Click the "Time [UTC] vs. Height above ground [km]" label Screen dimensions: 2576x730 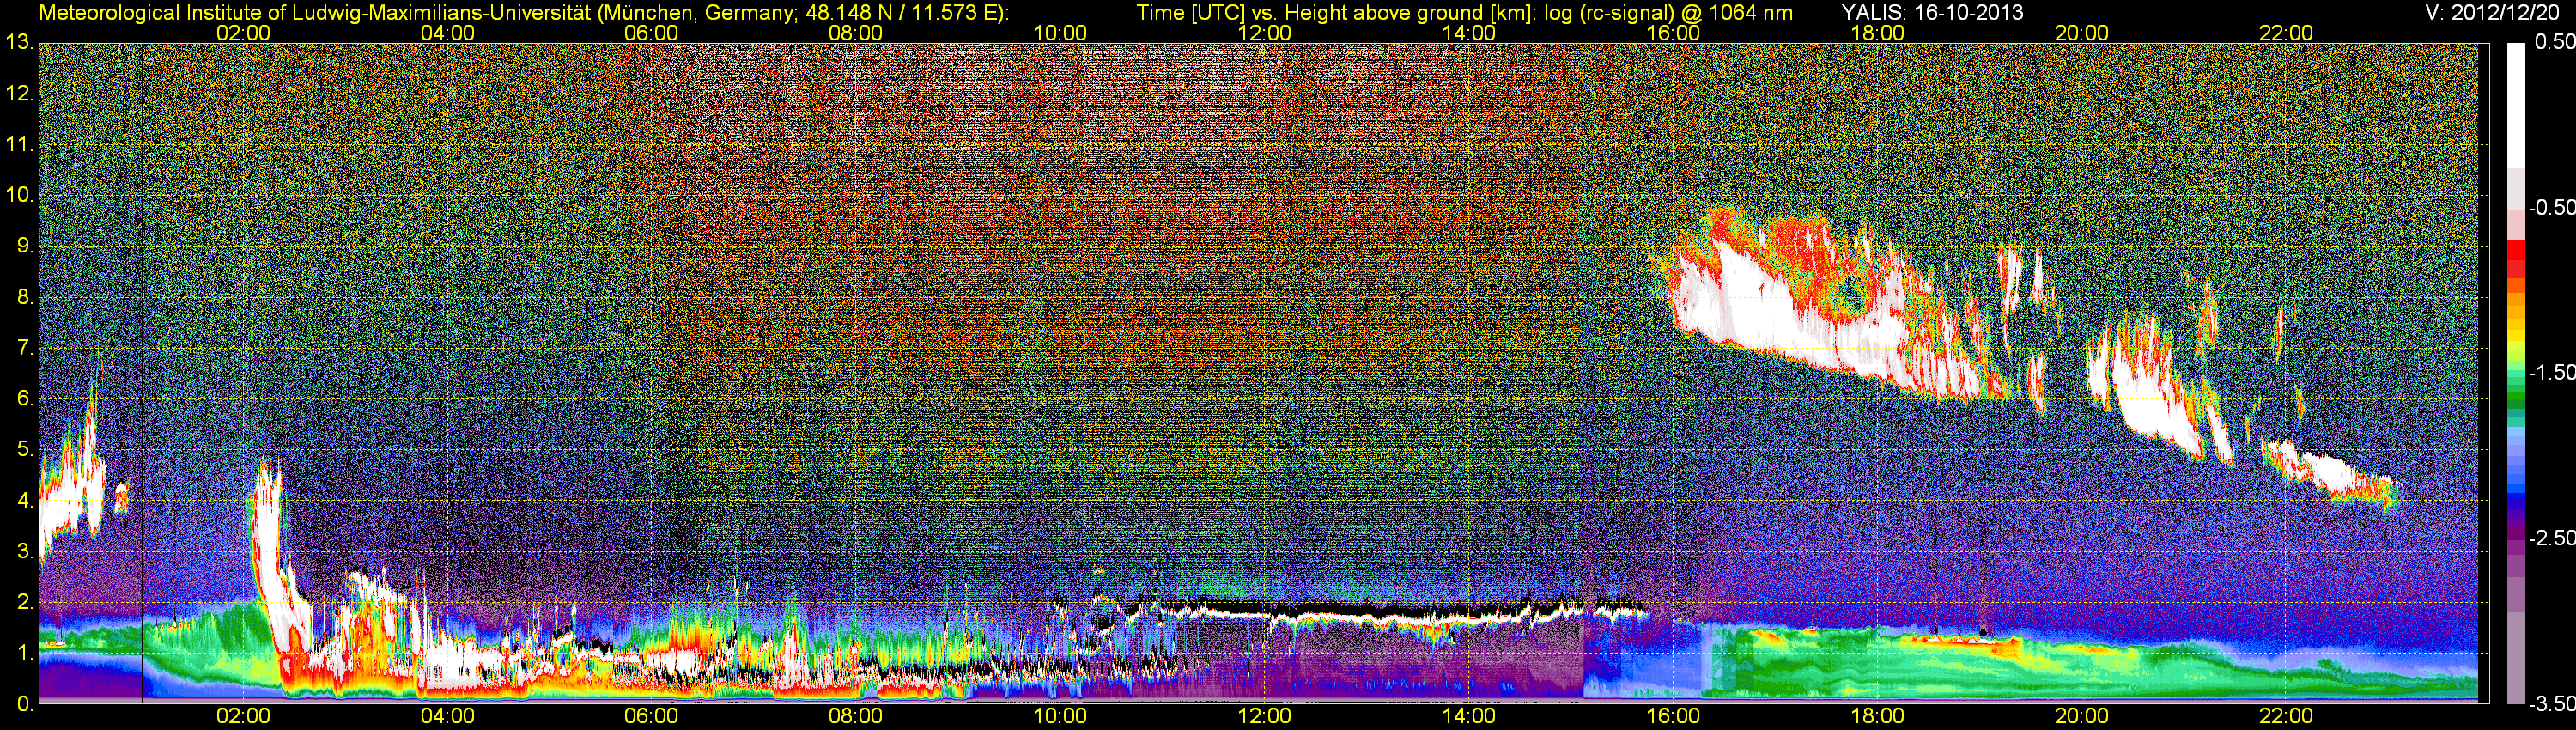[x=1334, y=12]
